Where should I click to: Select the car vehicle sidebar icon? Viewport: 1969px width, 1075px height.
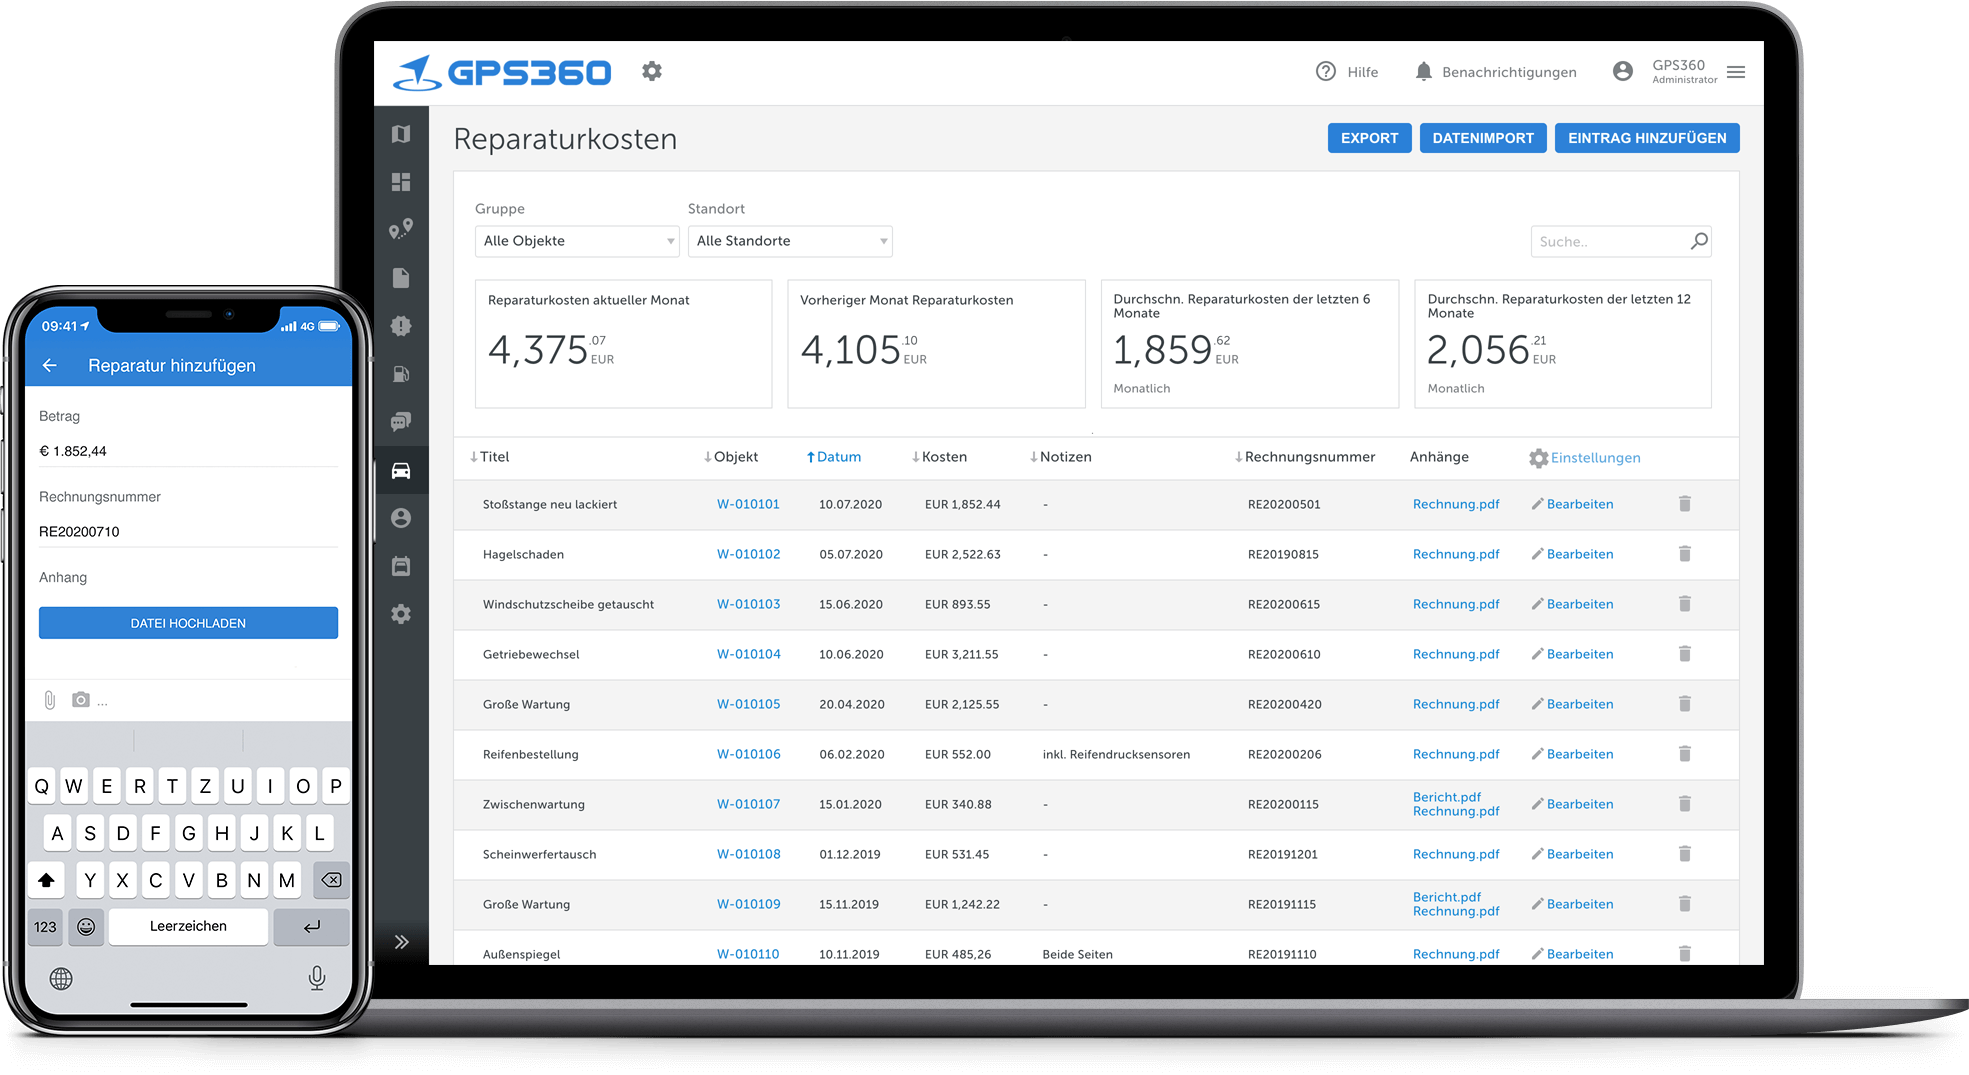coord(401,470)
